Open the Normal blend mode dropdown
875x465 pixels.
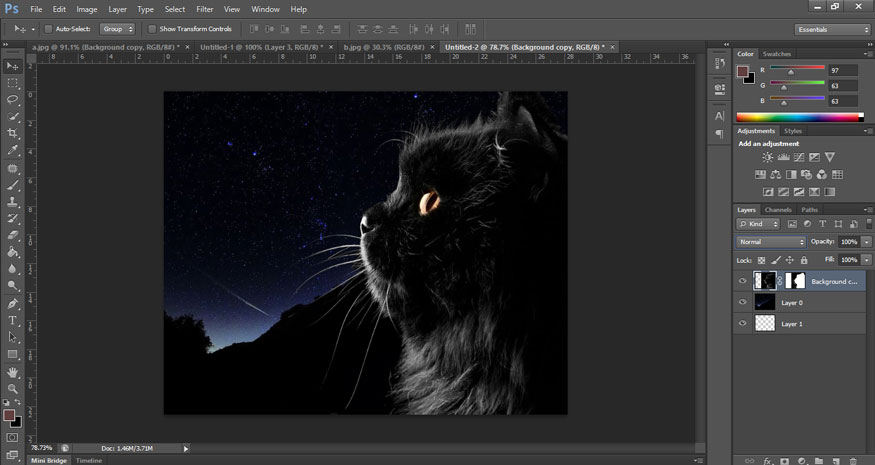pos(771,242)
